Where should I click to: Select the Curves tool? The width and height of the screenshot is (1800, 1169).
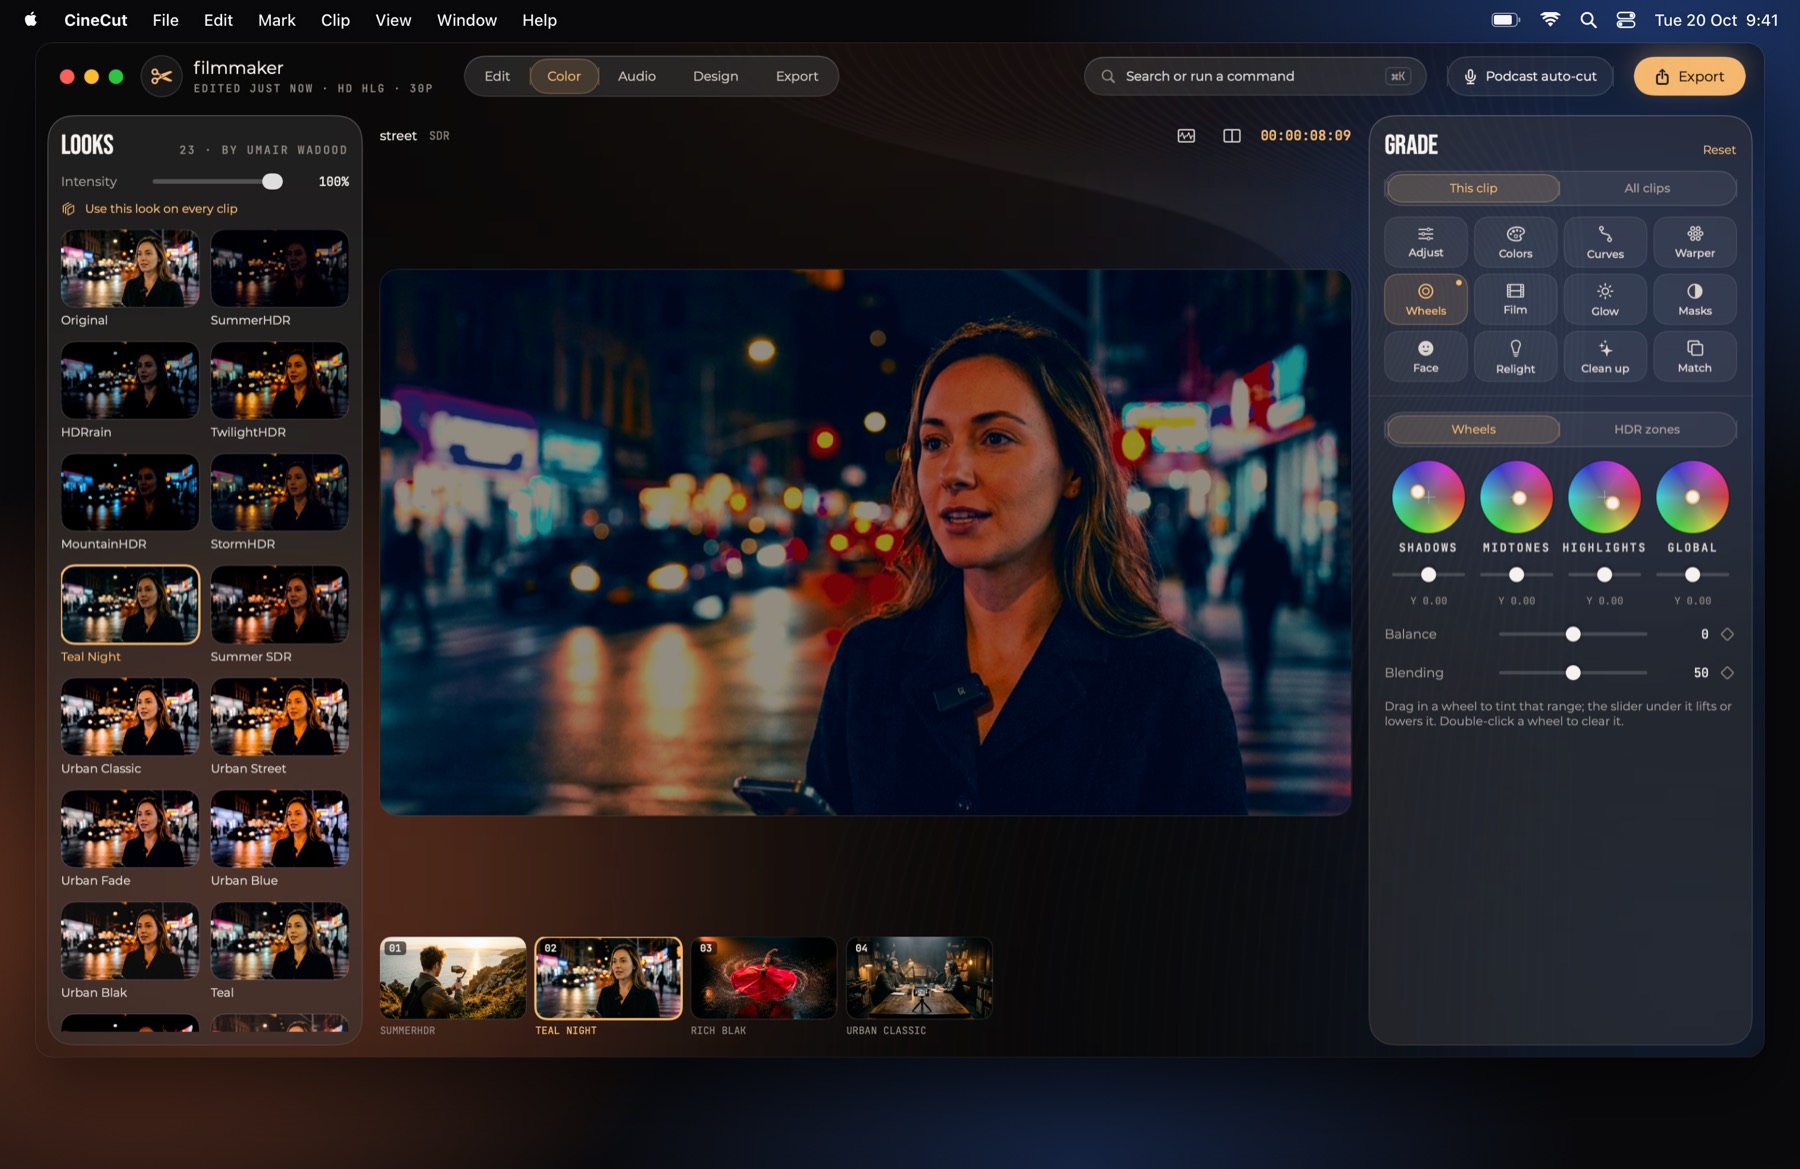[x=1605, y=242]
